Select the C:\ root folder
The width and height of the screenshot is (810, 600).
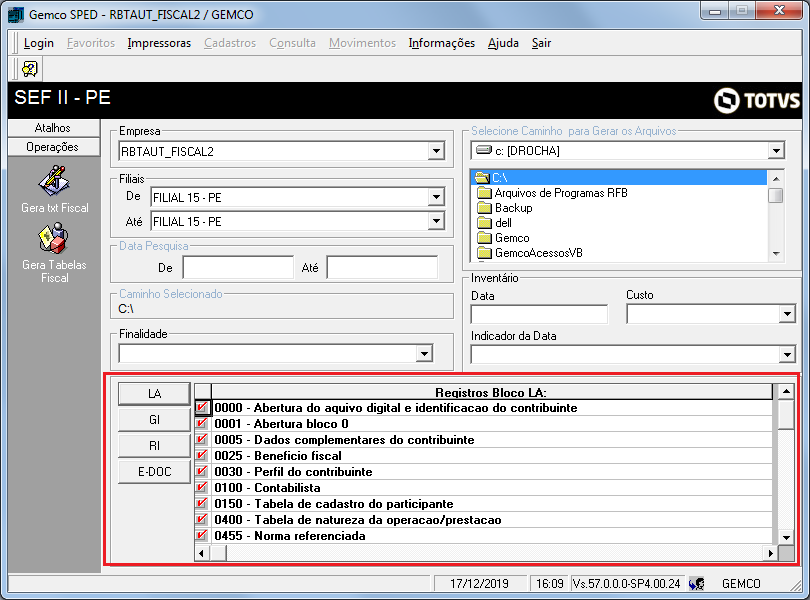tap(618, 178)
